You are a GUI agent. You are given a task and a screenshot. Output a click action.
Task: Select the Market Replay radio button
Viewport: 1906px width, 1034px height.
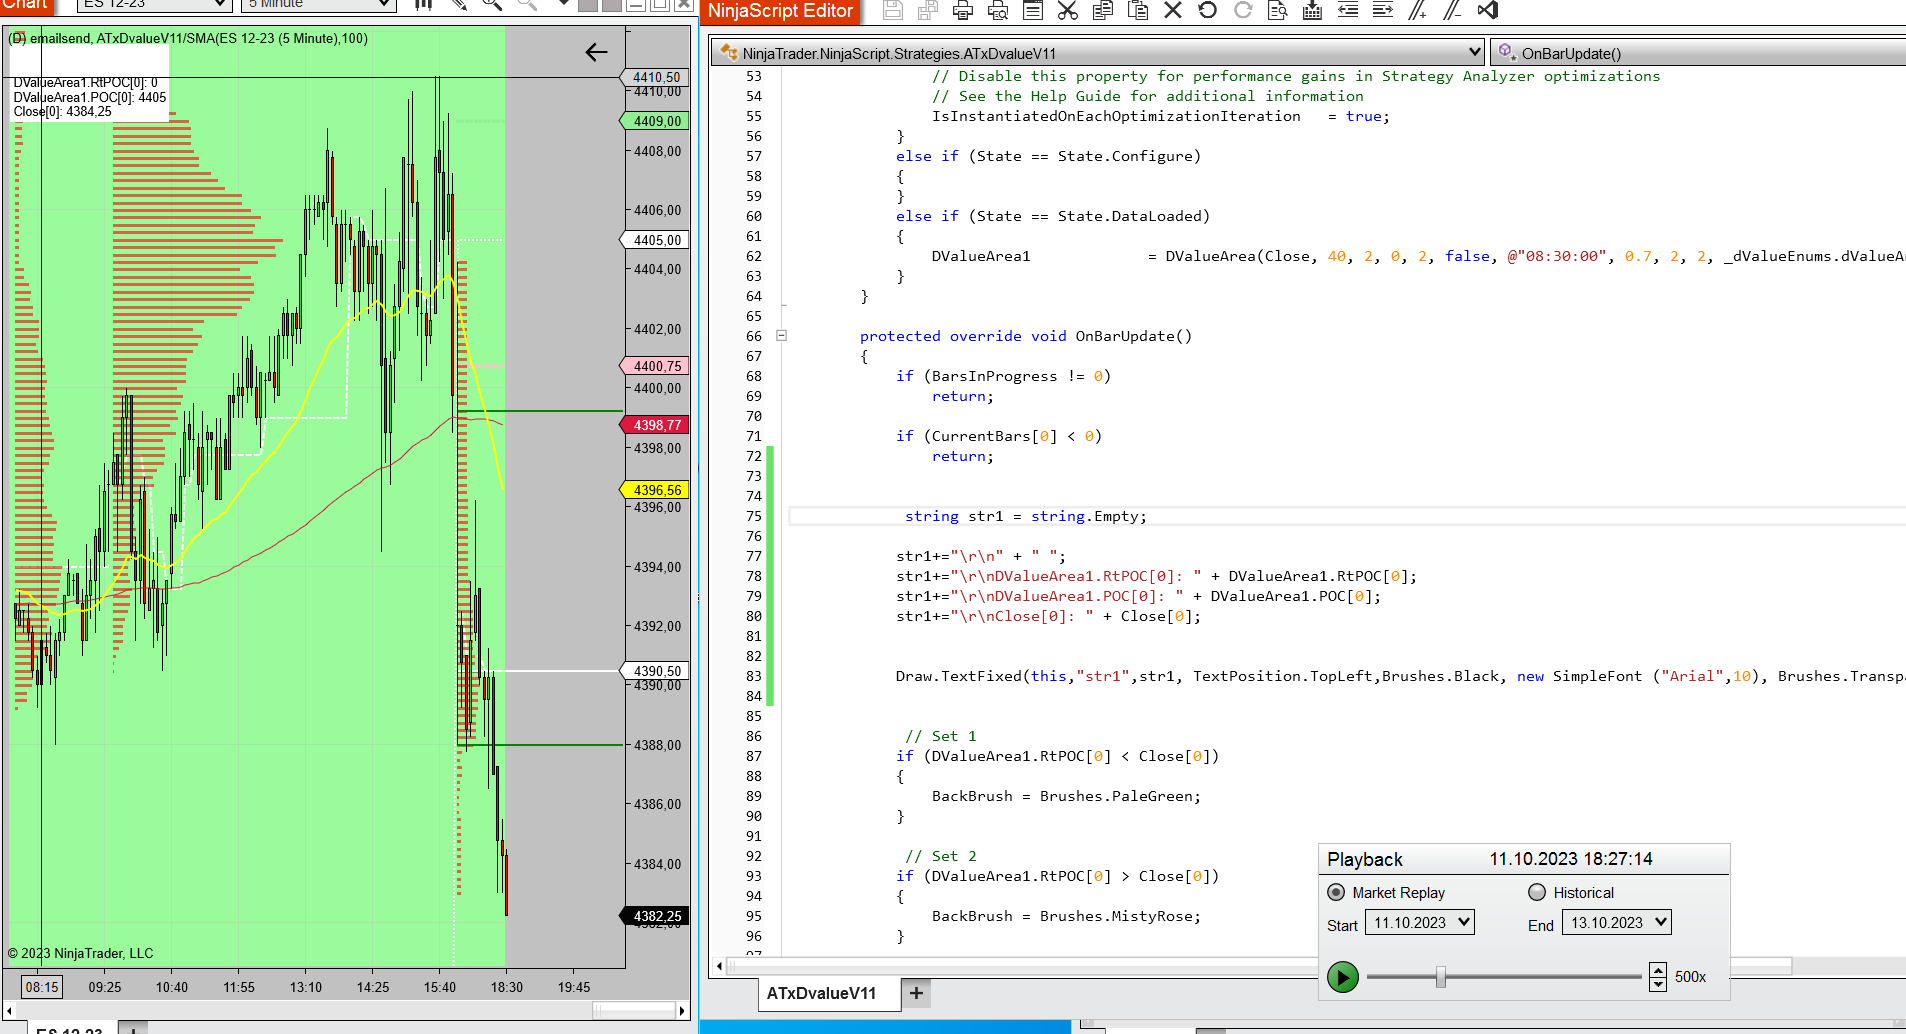click(1336, 892)
